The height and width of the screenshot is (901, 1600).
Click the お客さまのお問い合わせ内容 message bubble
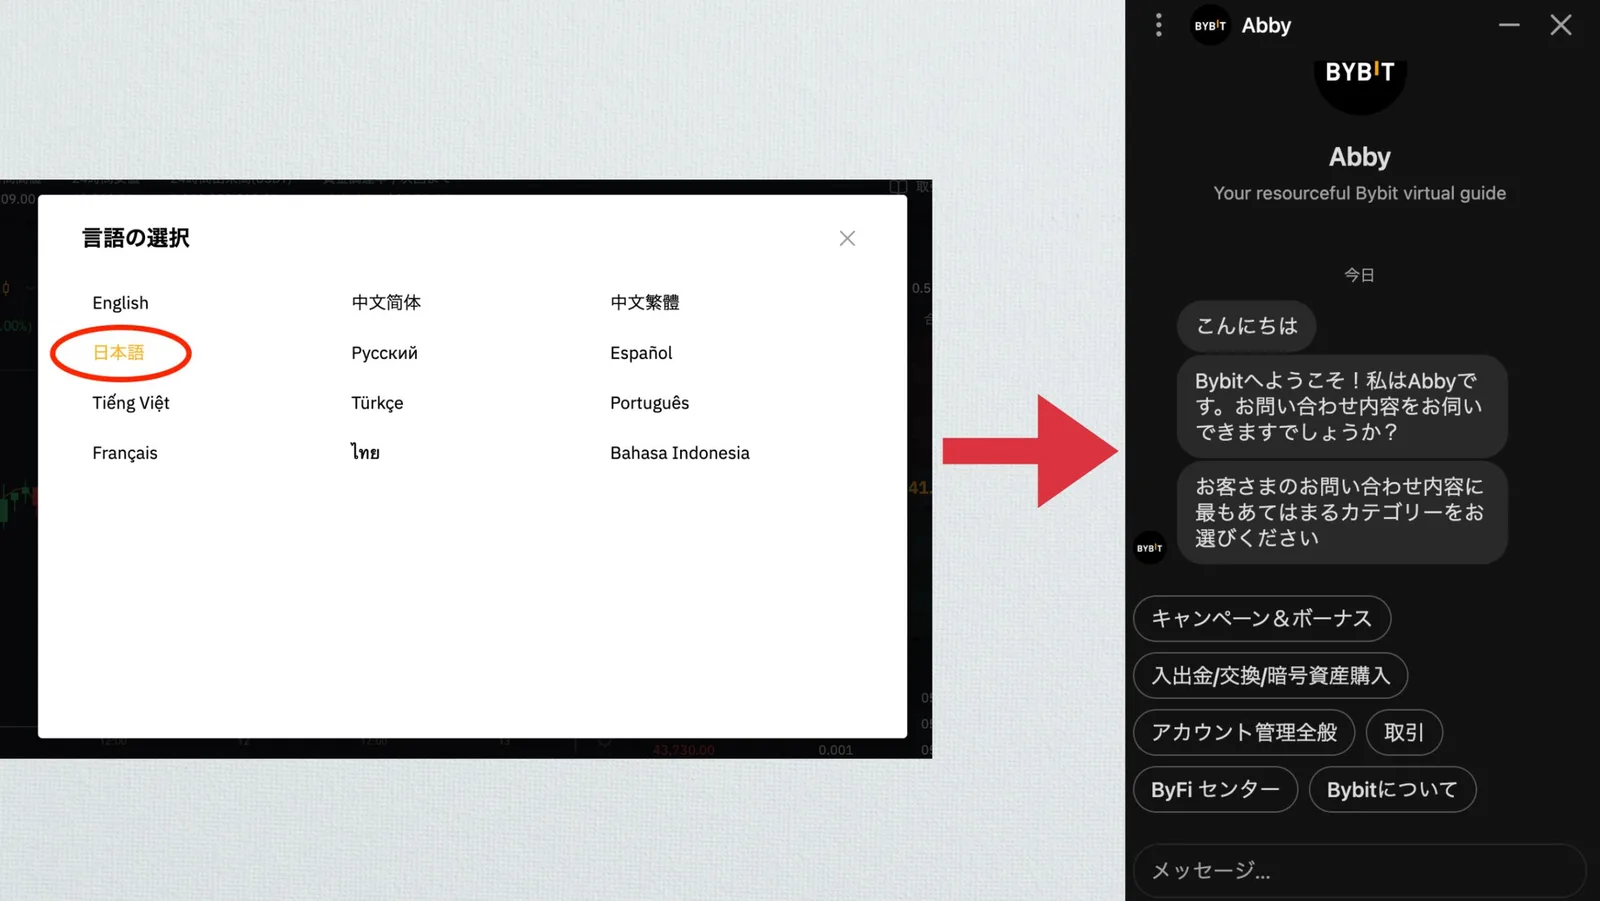point(1342,512)
